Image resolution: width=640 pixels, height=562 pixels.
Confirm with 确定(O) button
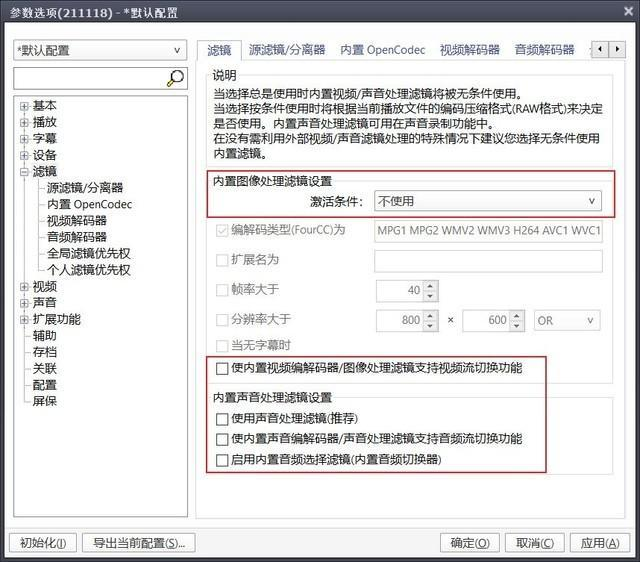[470, 543]
